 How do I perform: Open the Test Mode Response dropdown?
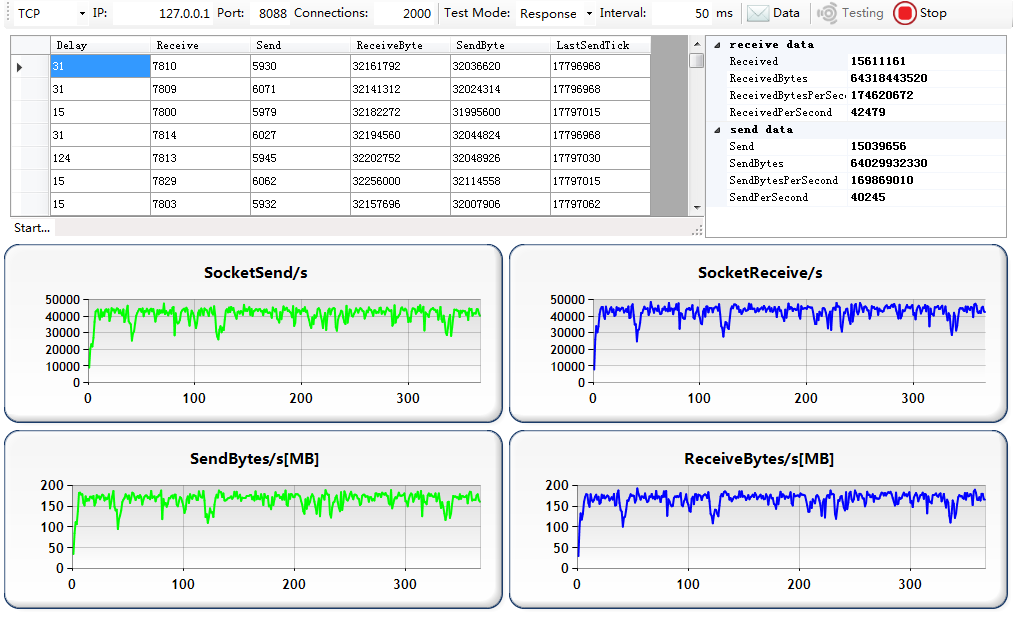click(589, 14)
